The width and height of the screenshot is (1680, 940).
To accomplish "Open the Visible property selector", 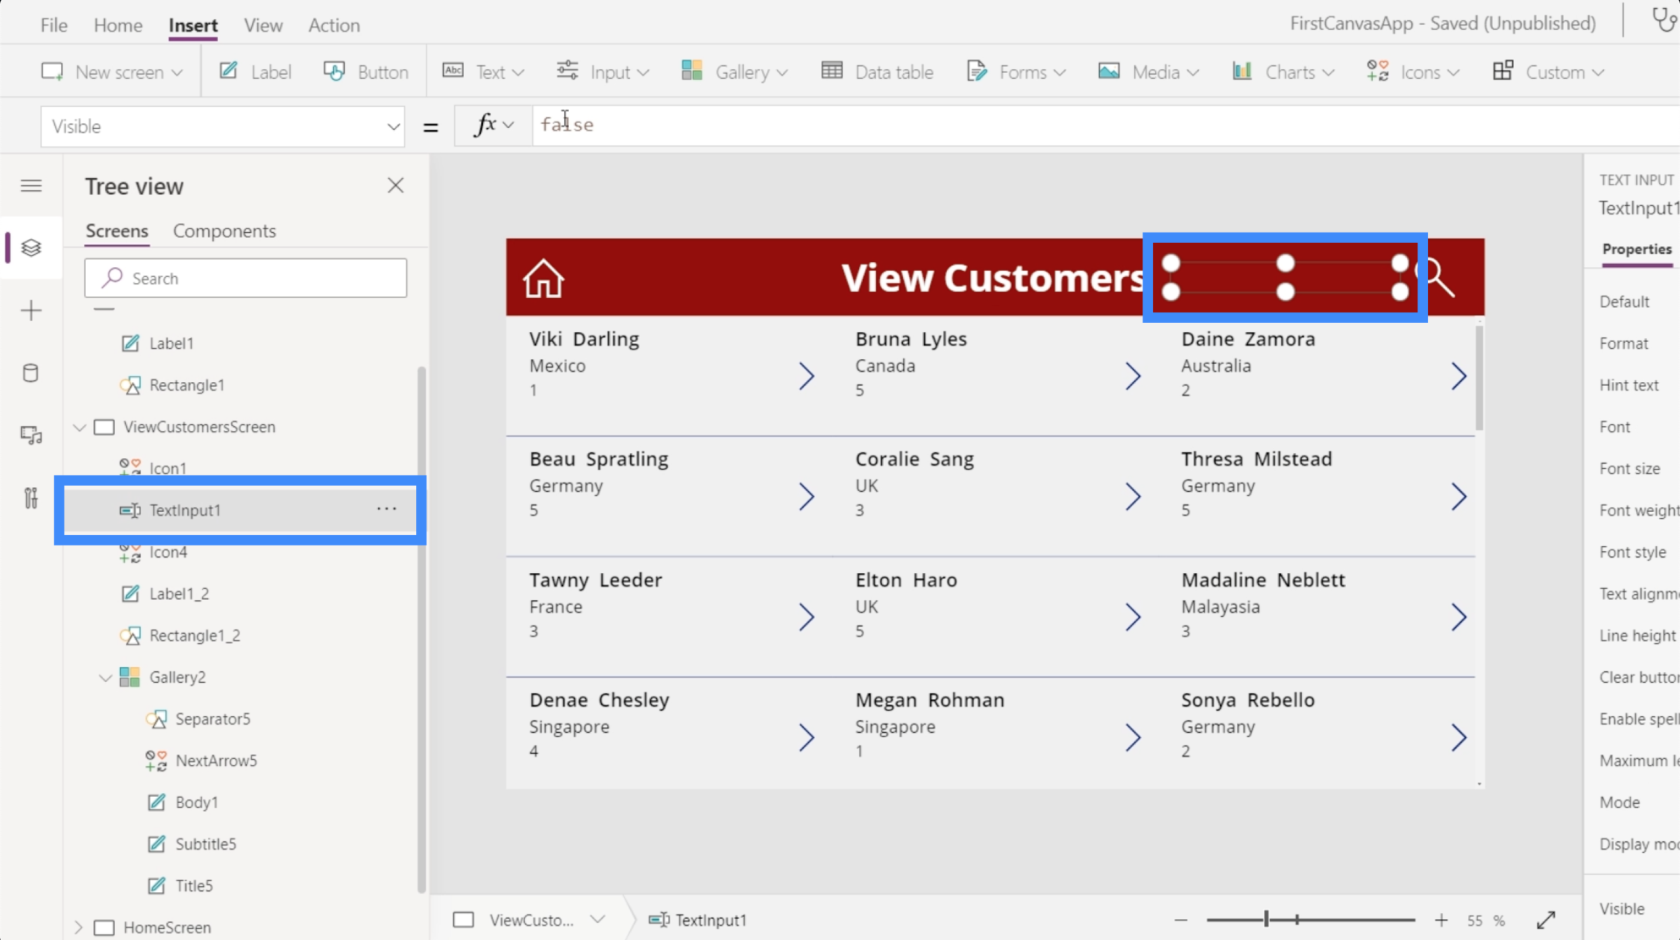I will pyautogui.click(x=223, y=126).
